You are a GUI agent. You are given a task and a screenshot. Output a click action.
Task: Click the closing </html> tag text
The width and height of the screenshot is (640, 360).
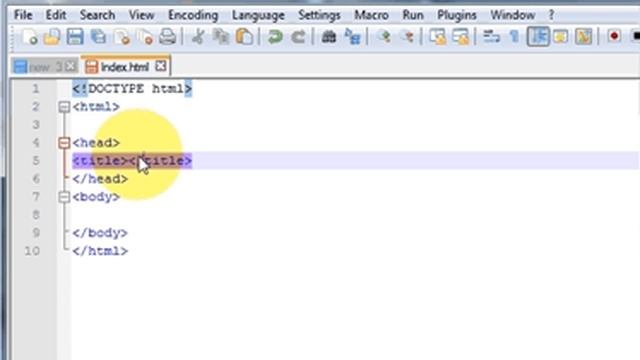pos(100,251)
